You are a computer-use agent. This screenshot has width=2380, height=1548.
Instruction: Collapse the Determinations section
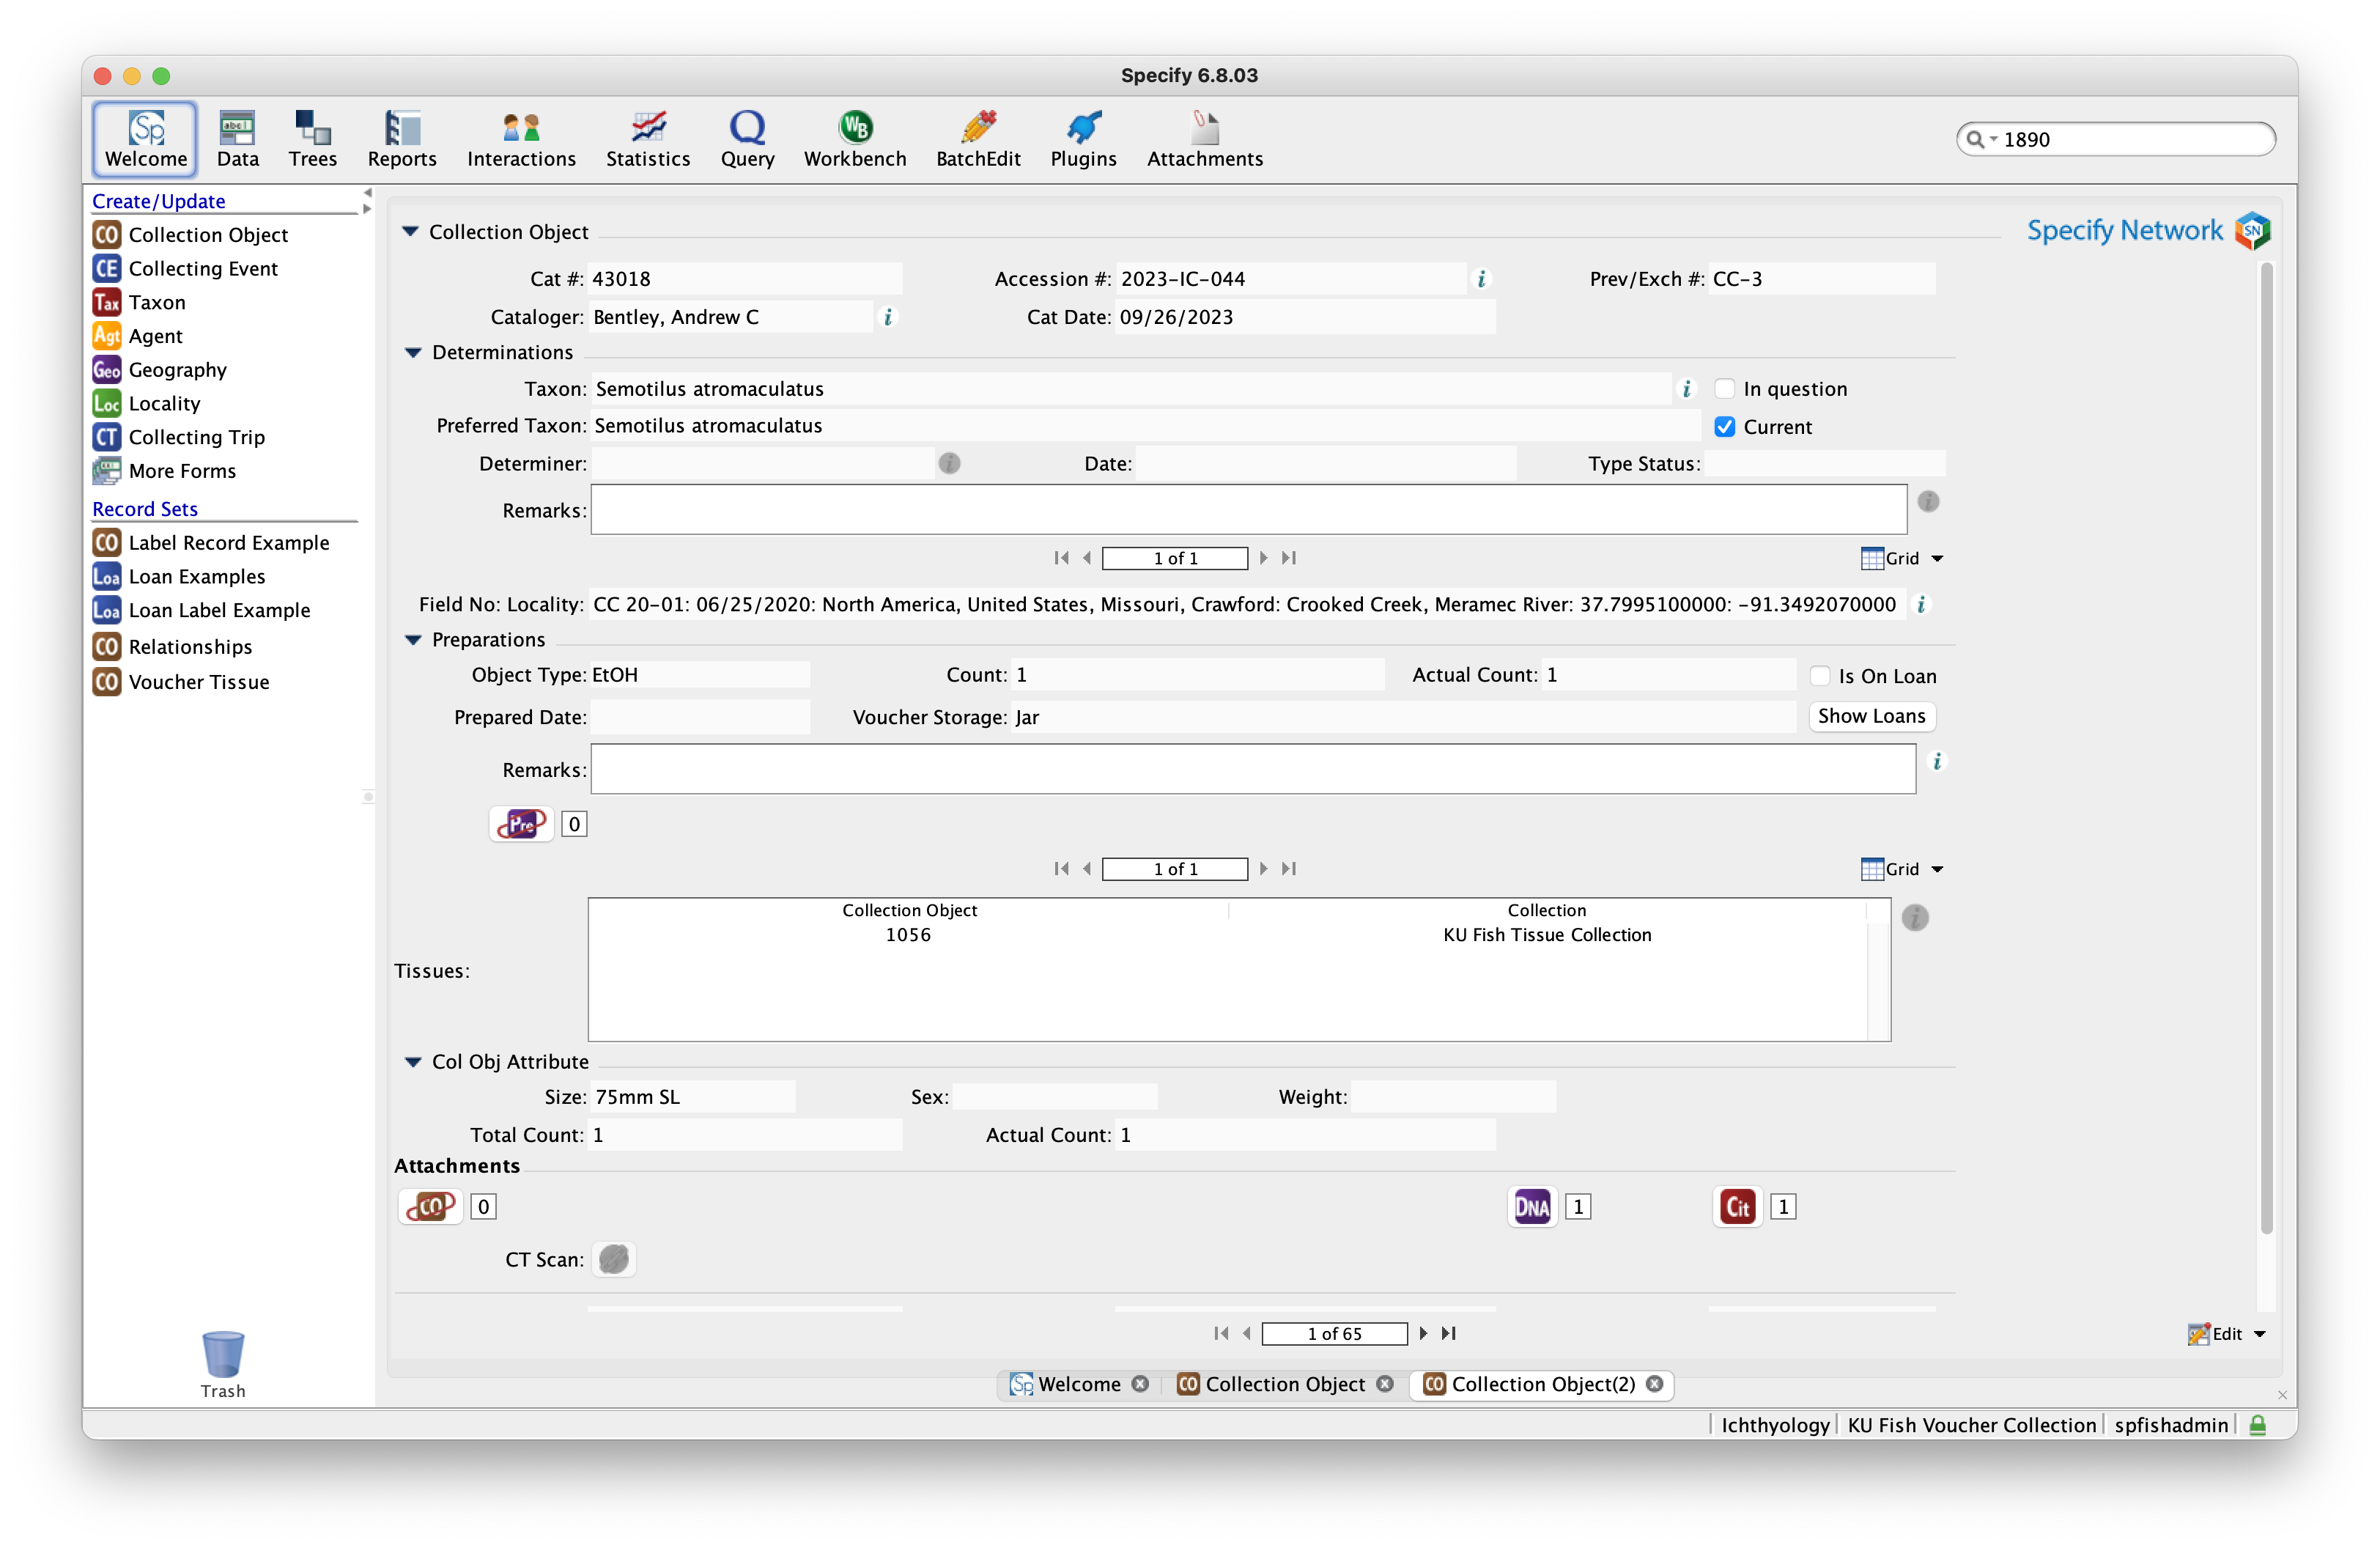point(413,353)
